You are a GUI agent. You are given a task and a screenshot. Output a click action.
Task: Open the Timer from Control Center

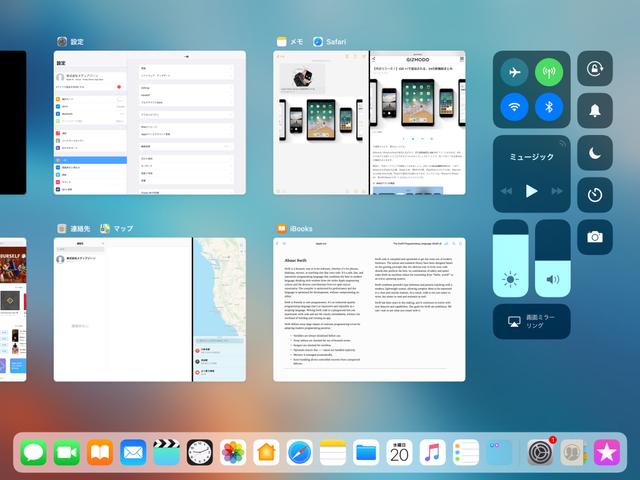[595, 195]
